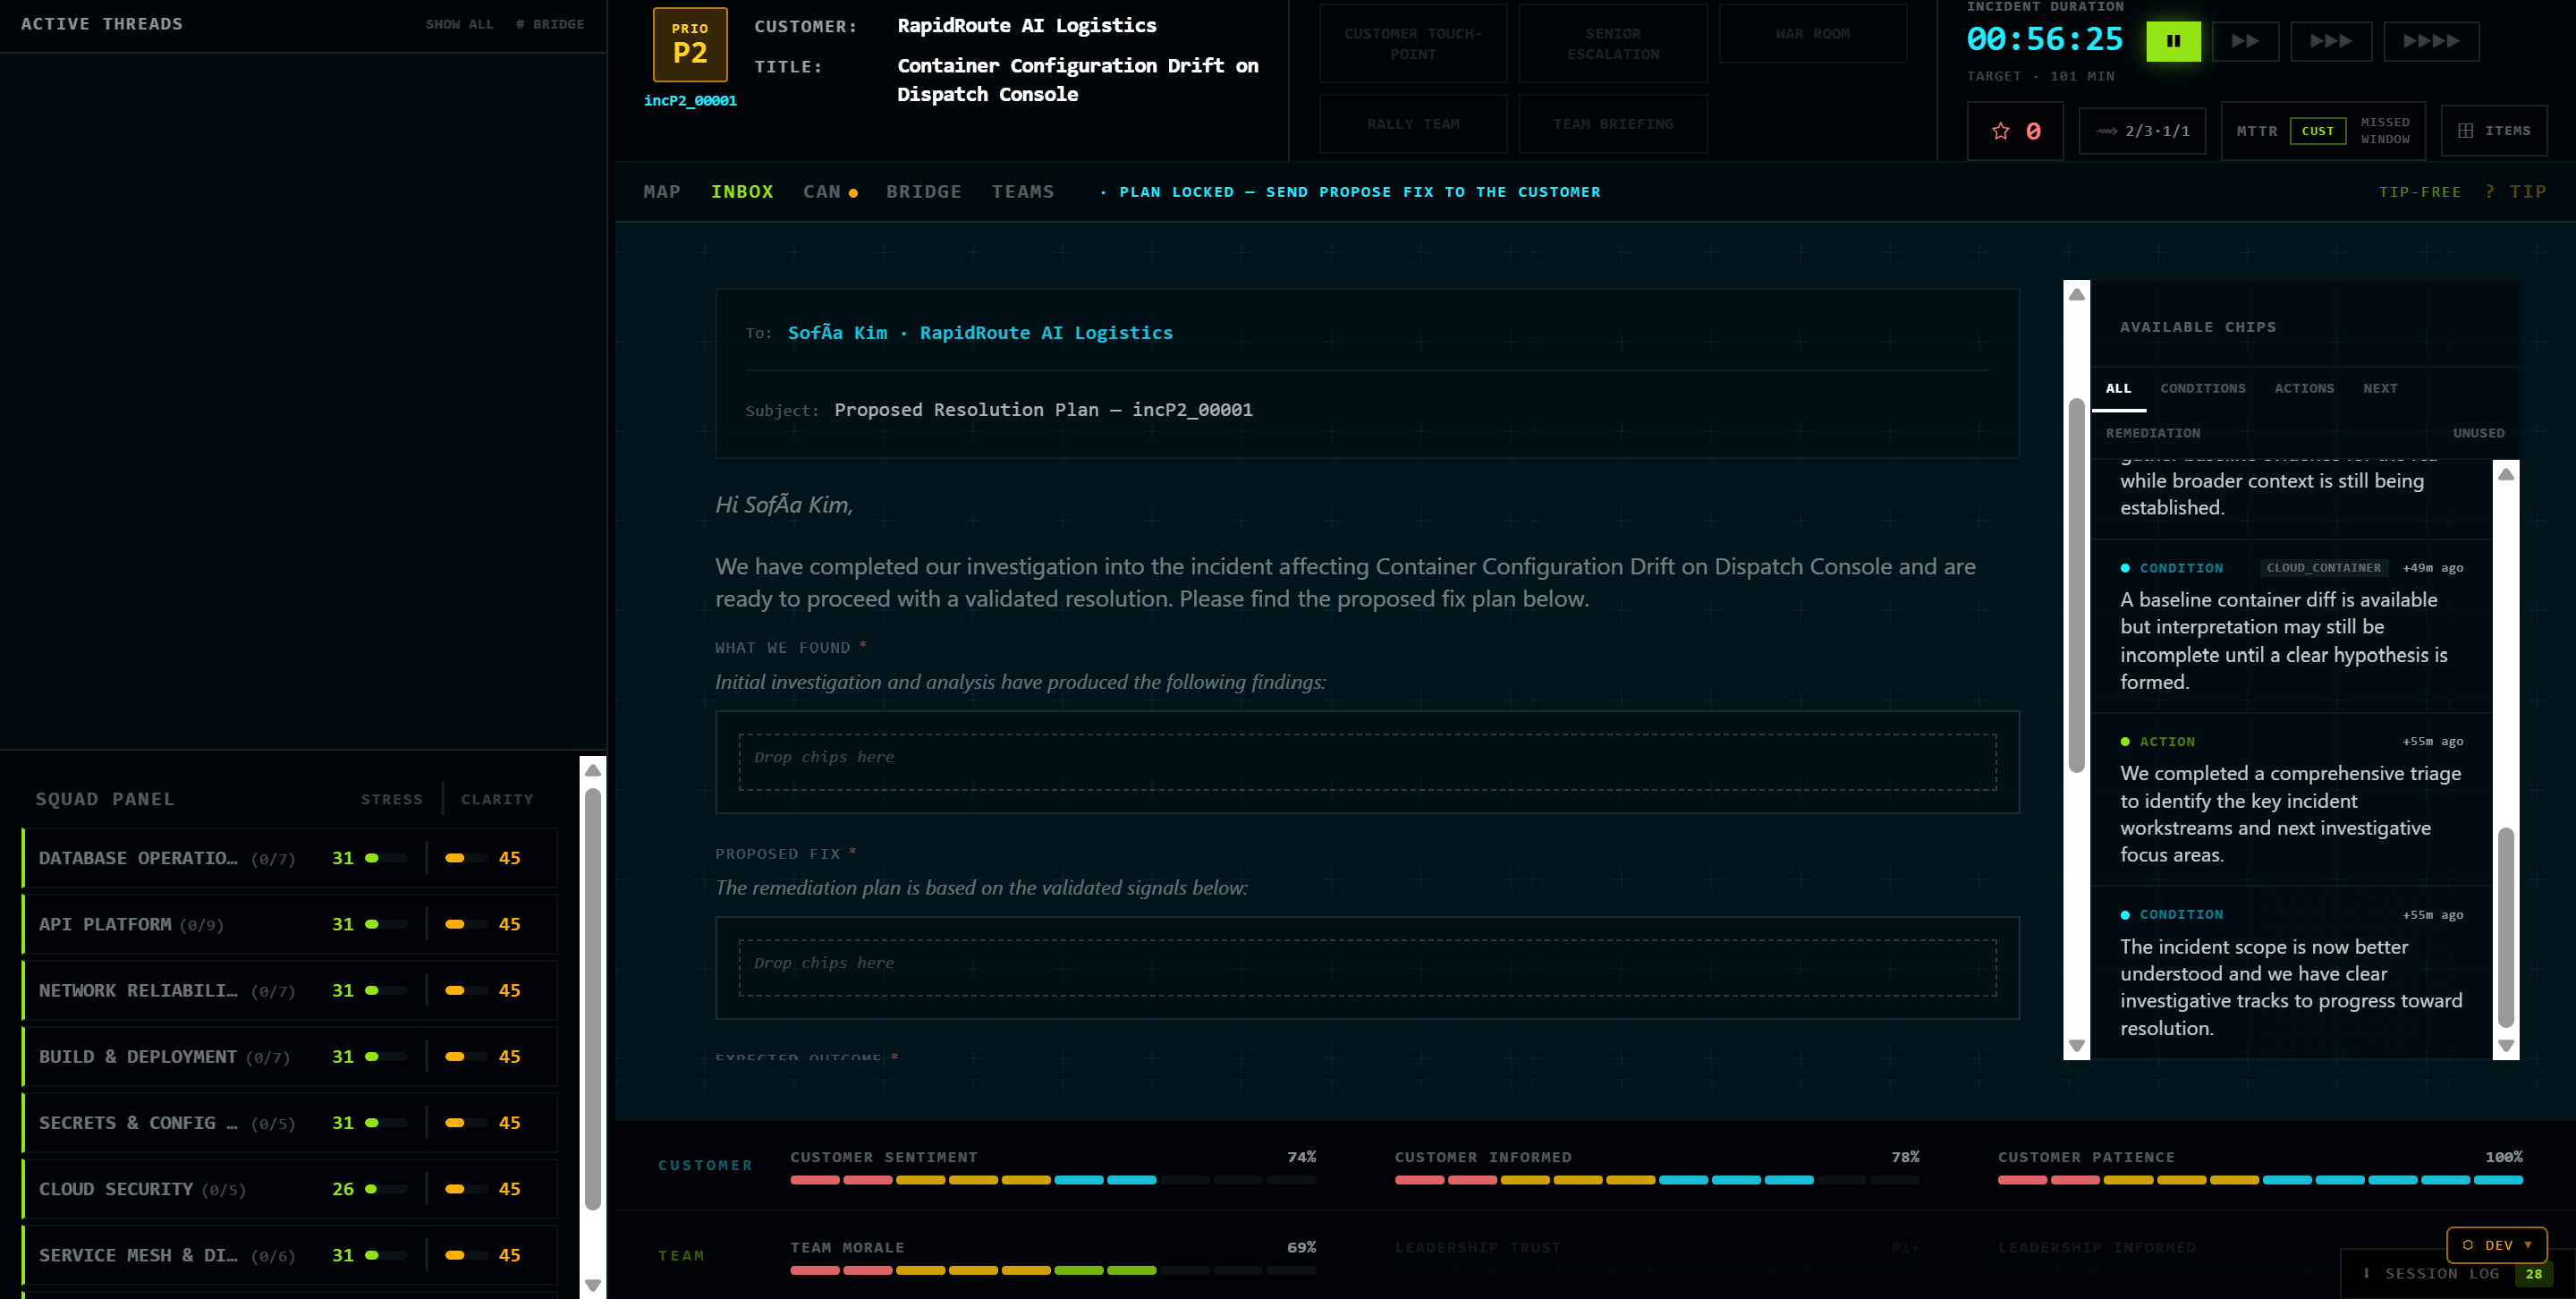
Task: Expand the CLOUD SECURITY squad row
Action: (x=290, y=1189)
